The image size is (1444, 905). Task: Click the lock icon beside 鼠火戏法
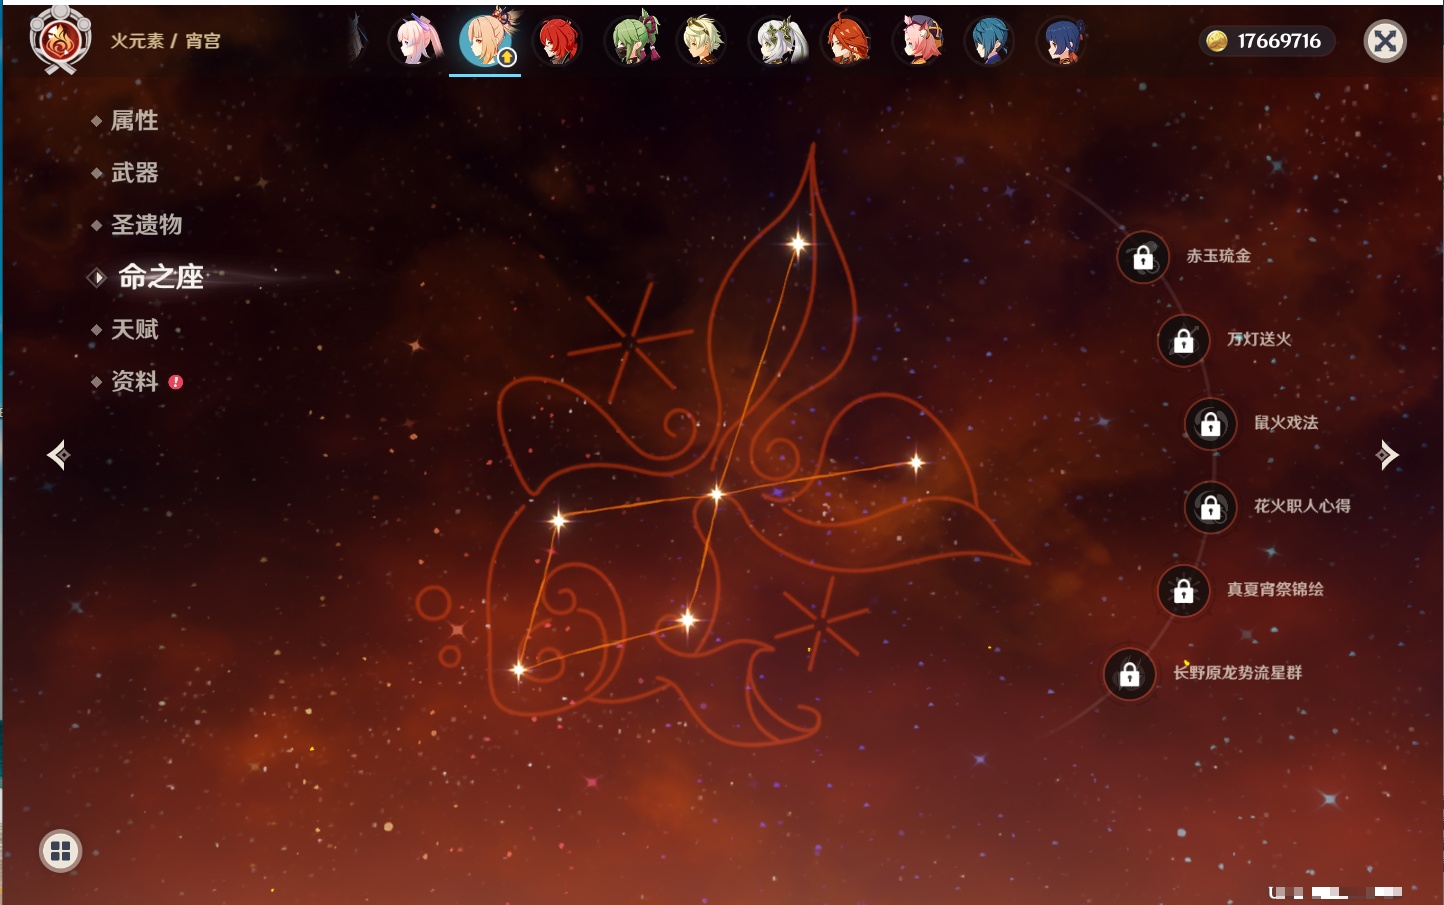[x=1211, y=423]
